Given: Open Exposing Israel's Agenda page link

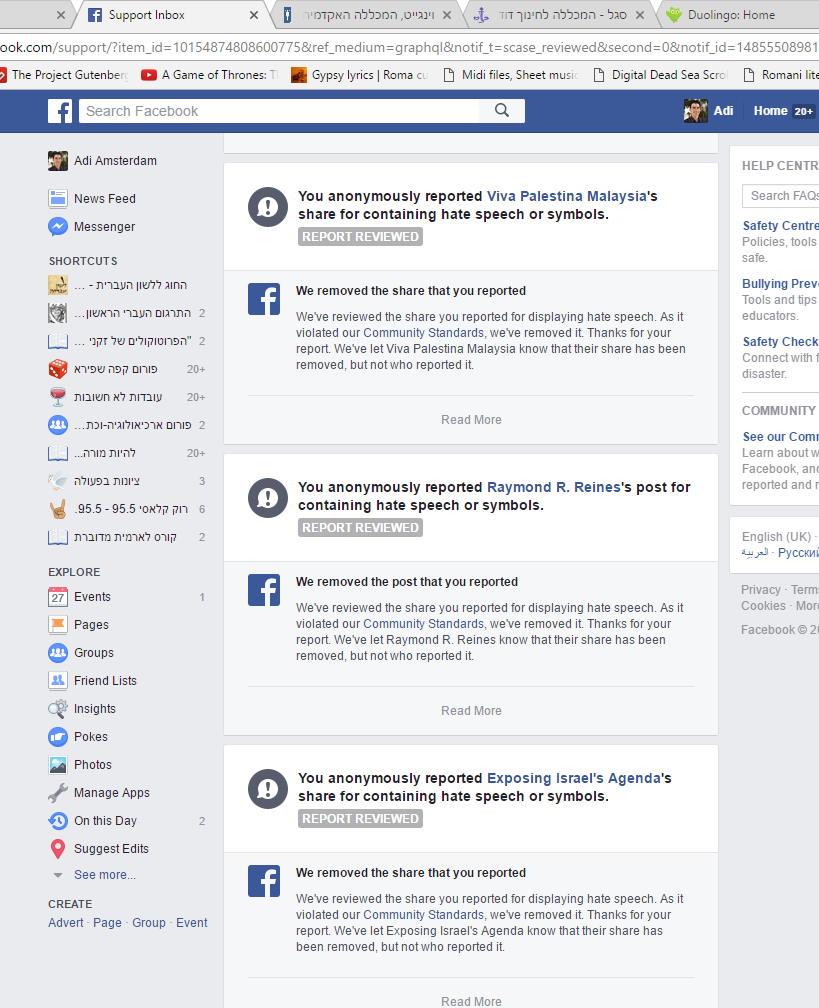Looking at the screenshot, I should [573, 778].
